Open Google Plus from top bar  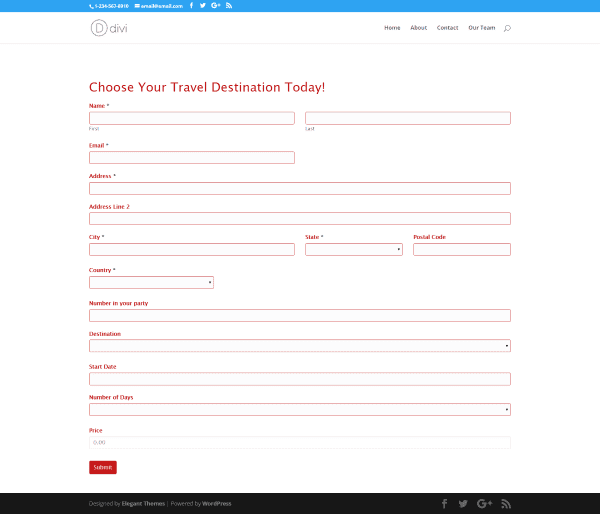coord(216,5)
